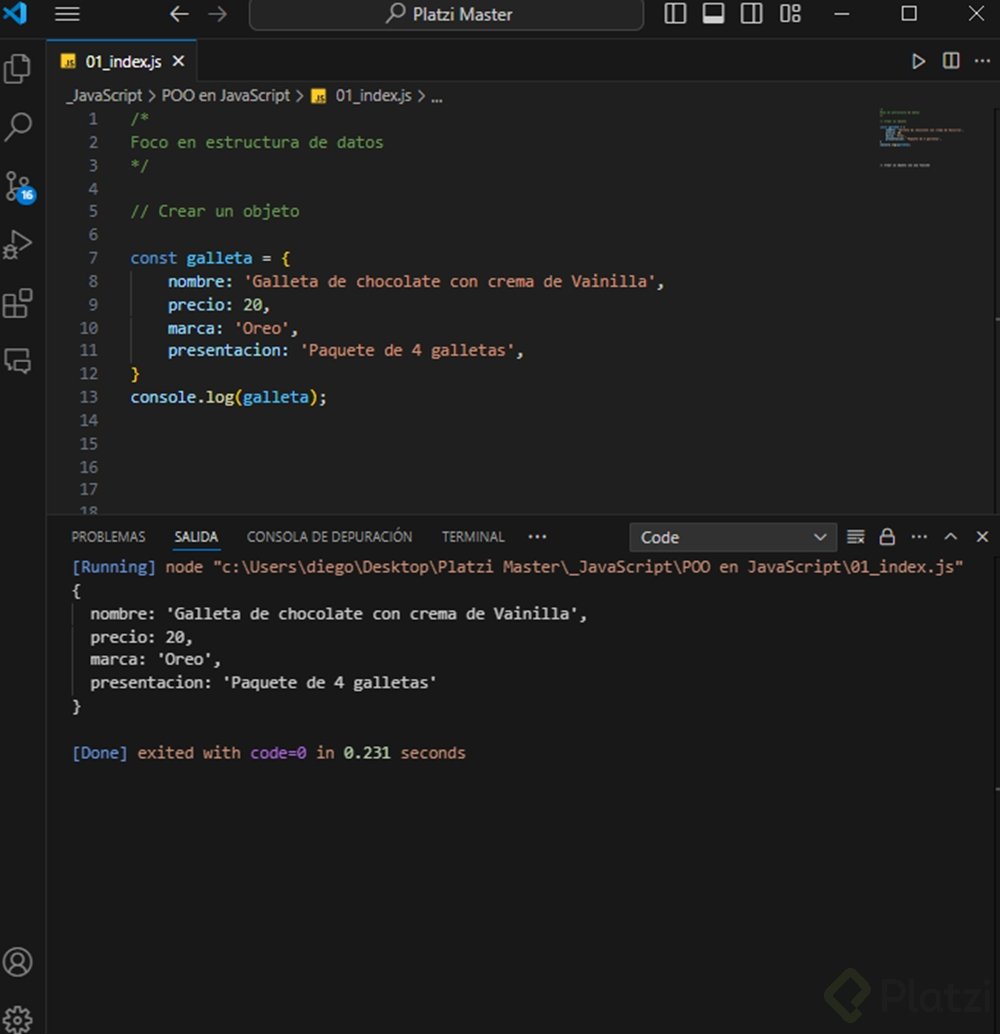Toggle output scroll lock padlock
1000x1034 pixels.
887,537
